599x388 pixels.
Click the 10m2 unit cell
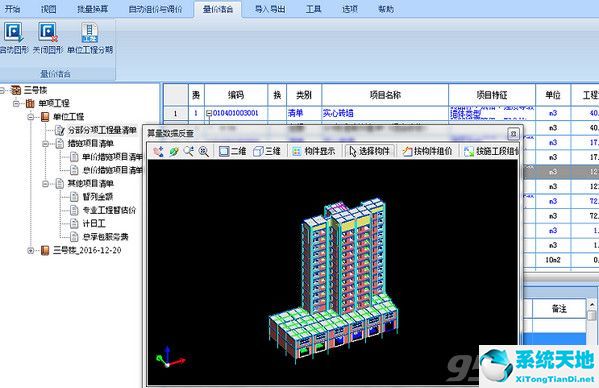pyautogui.click(x=553, y=260)
